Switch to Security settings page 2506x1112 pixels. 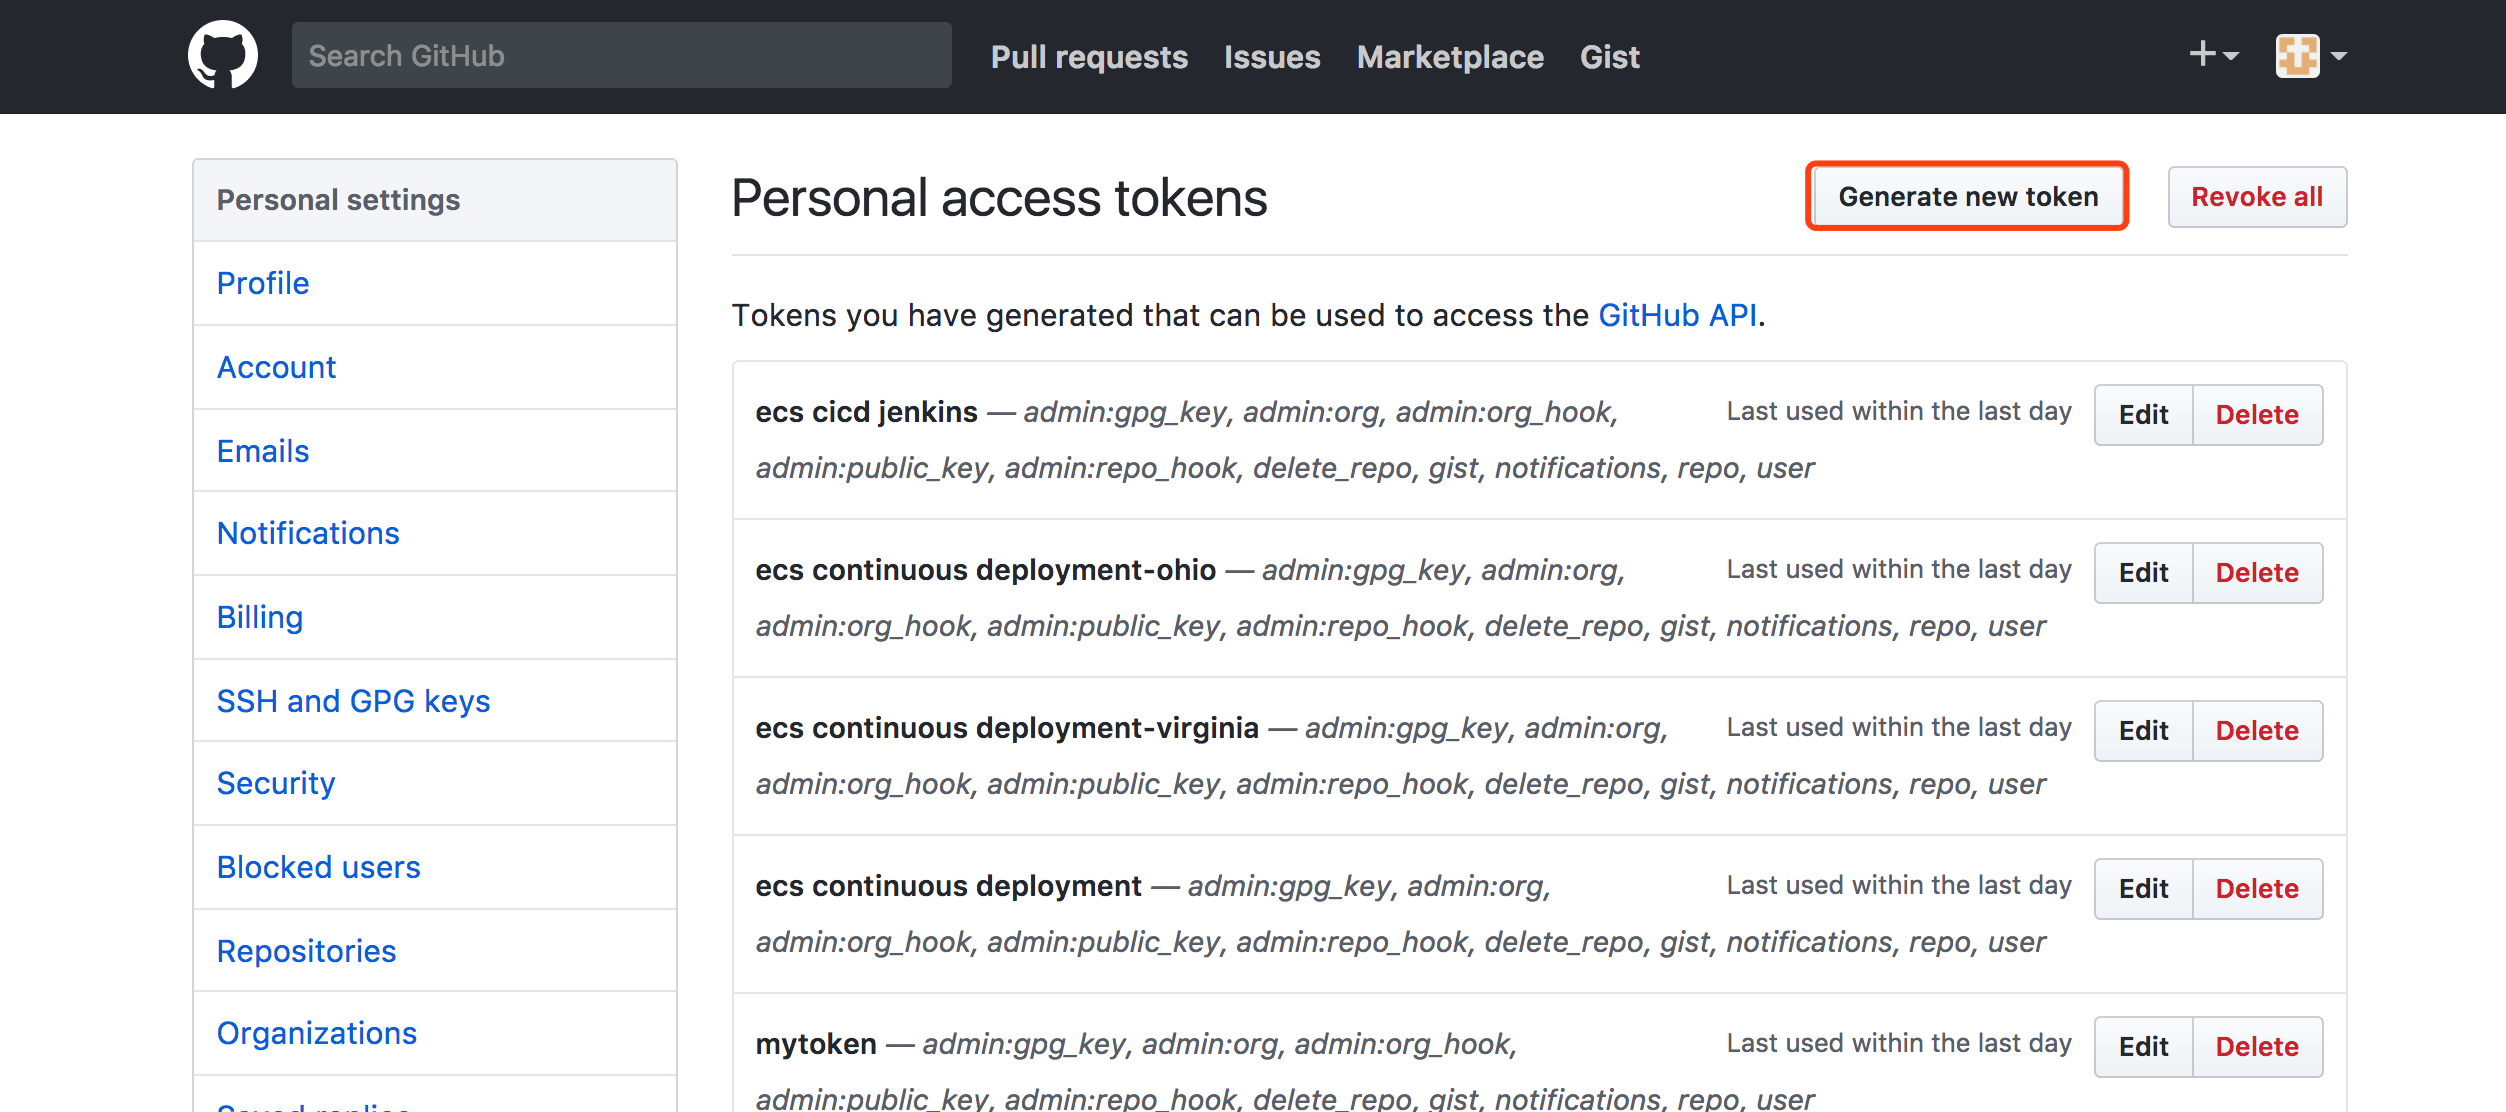(276, 783)
